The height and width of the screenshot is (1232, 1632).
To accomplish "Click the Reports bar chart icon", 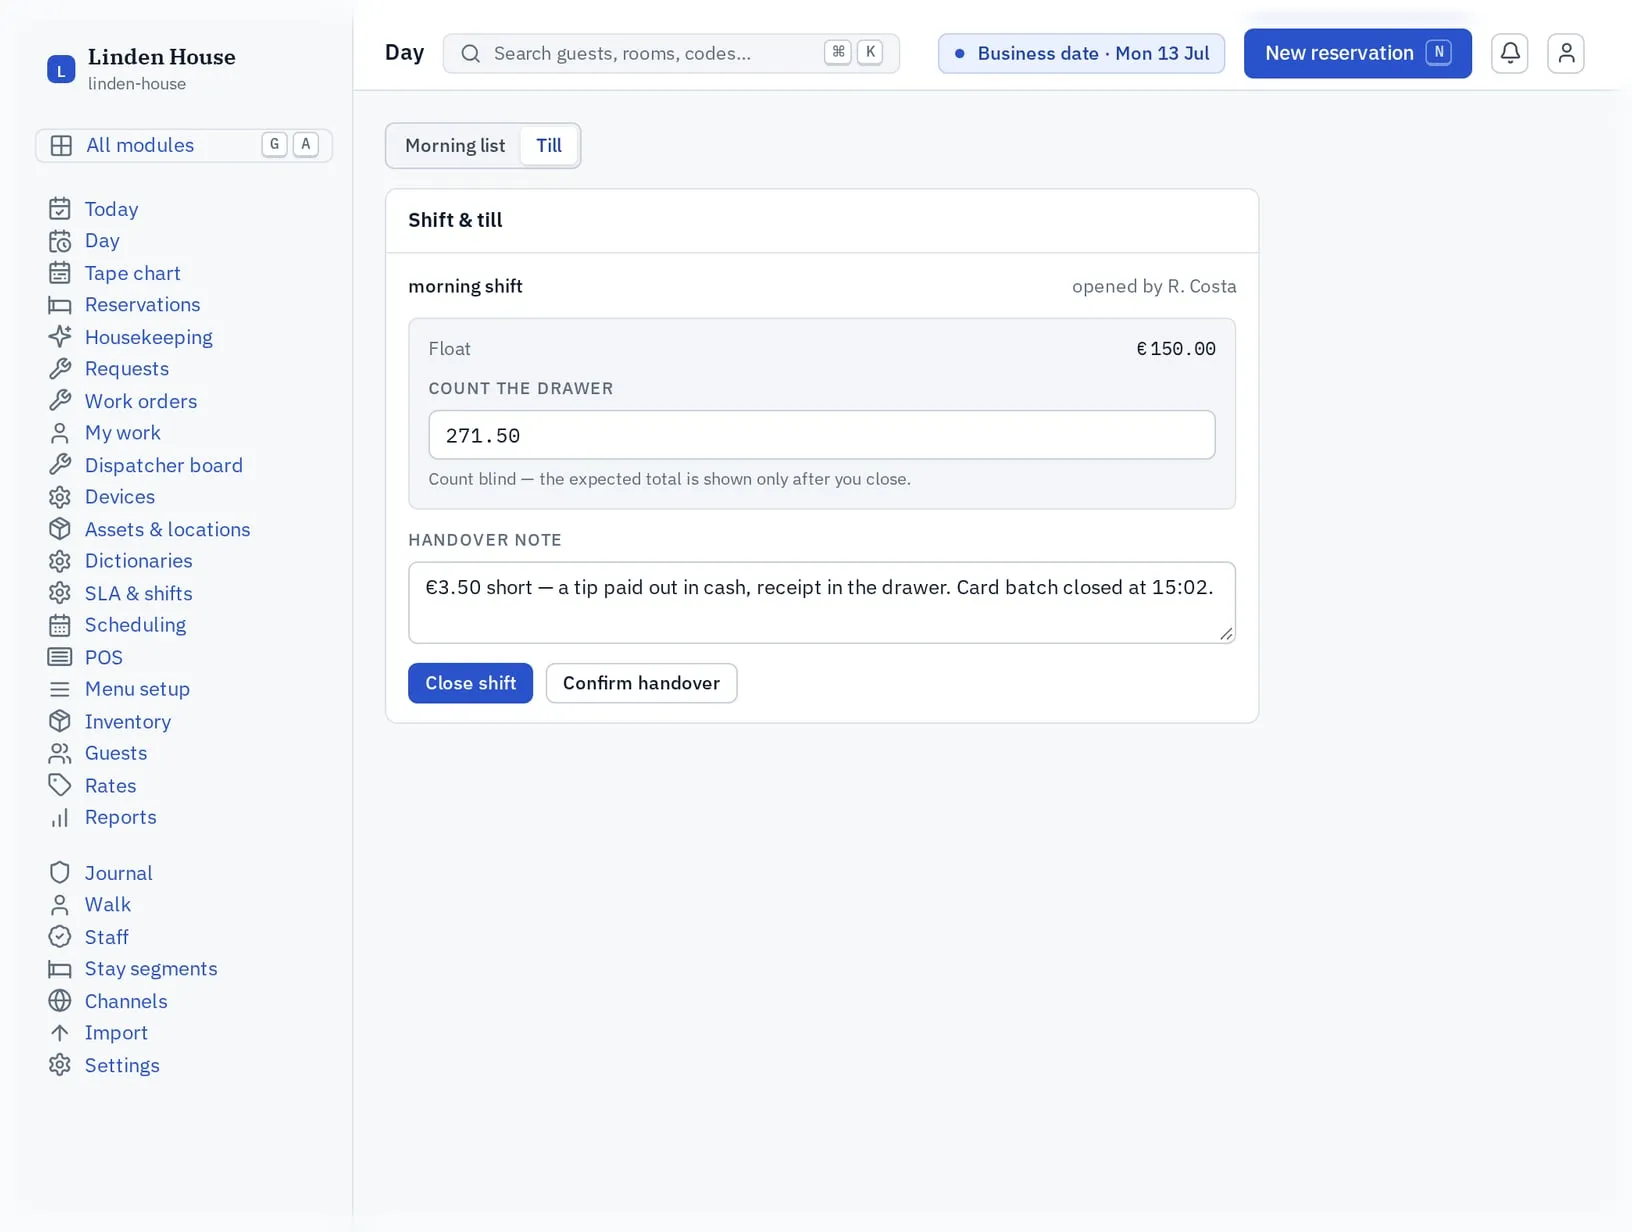I will 60,817.
